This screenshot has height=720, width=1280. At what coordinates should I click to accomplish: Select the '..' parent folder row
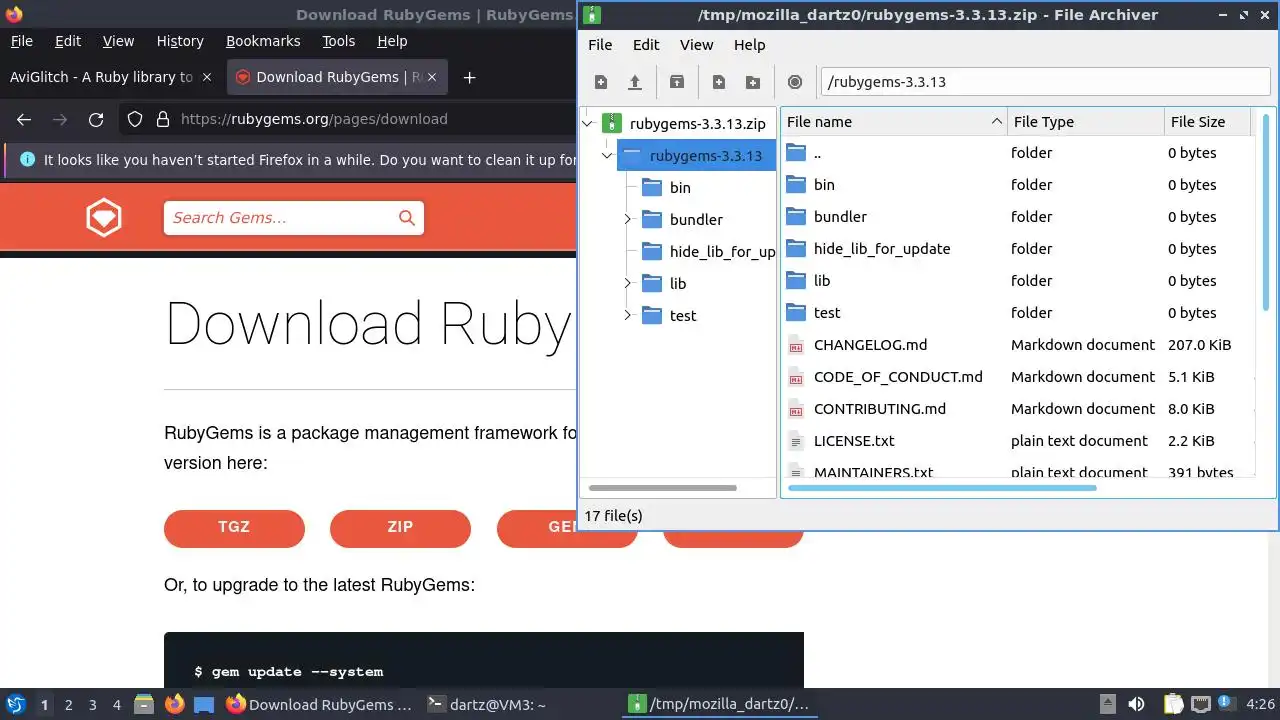tap(1017, 153)
